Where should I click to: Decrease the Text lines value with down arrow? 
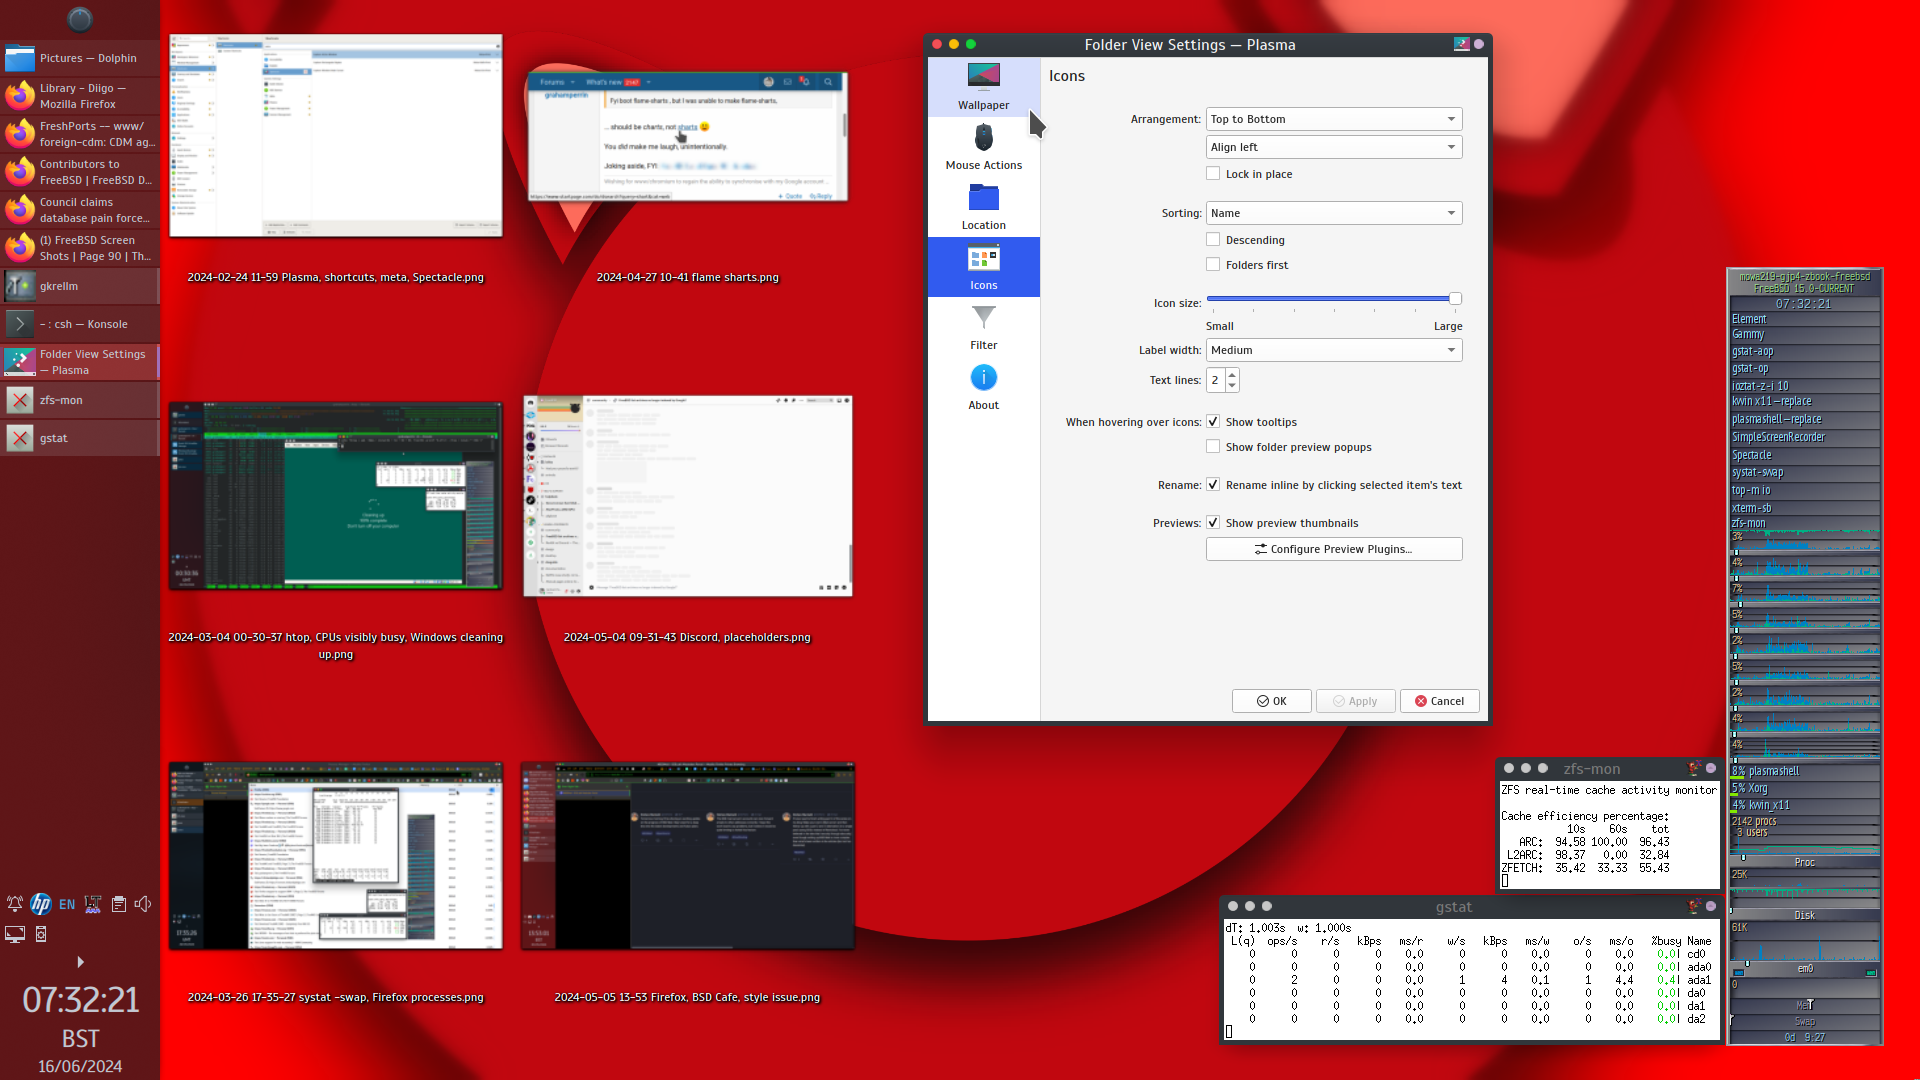(1232, 386)
